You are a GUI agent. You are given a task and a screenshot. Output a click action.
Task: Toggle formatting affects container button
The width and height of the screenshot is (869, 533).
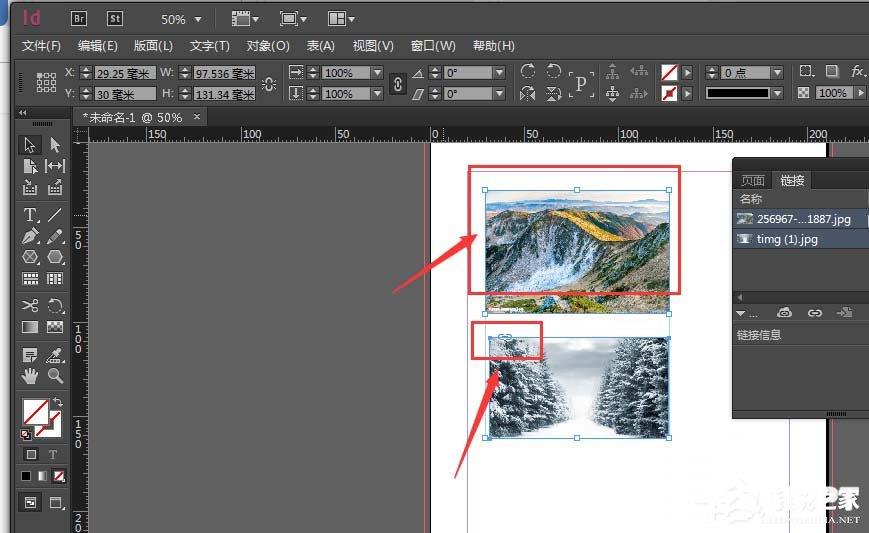point(32,454)
